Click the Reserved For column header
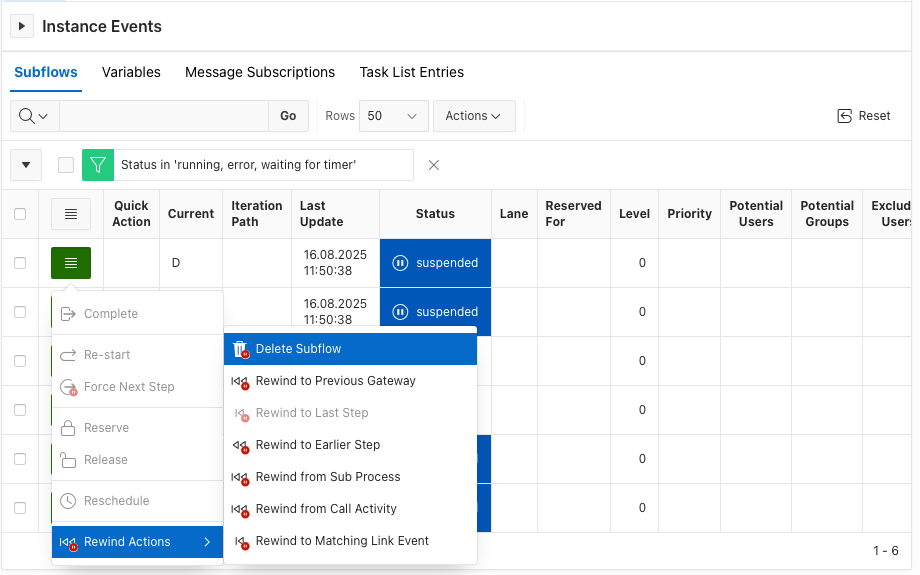The image size is (920, 575). click(x=573, y=214)
